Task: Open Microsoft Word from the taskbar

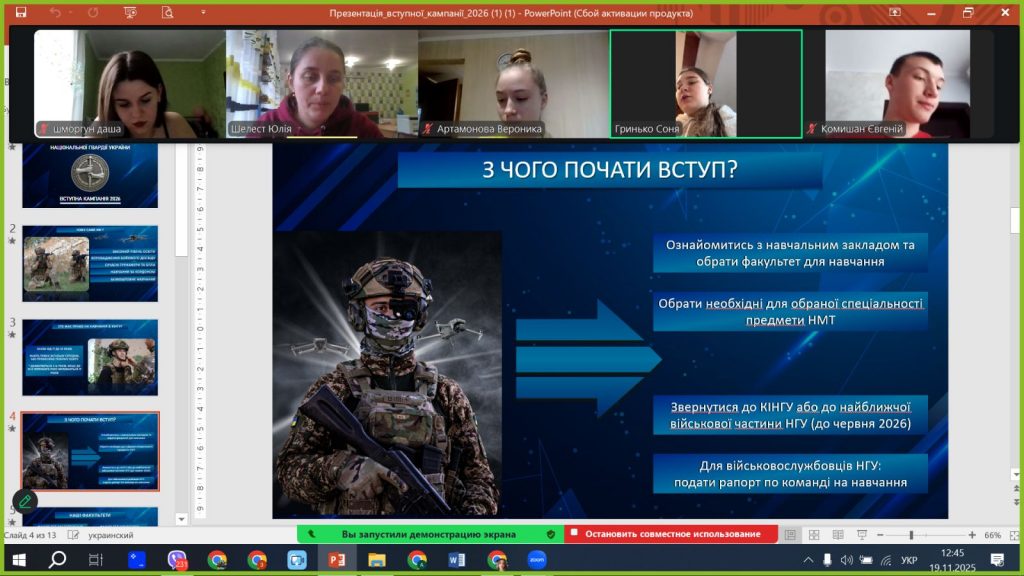Action: click(457, 560)
